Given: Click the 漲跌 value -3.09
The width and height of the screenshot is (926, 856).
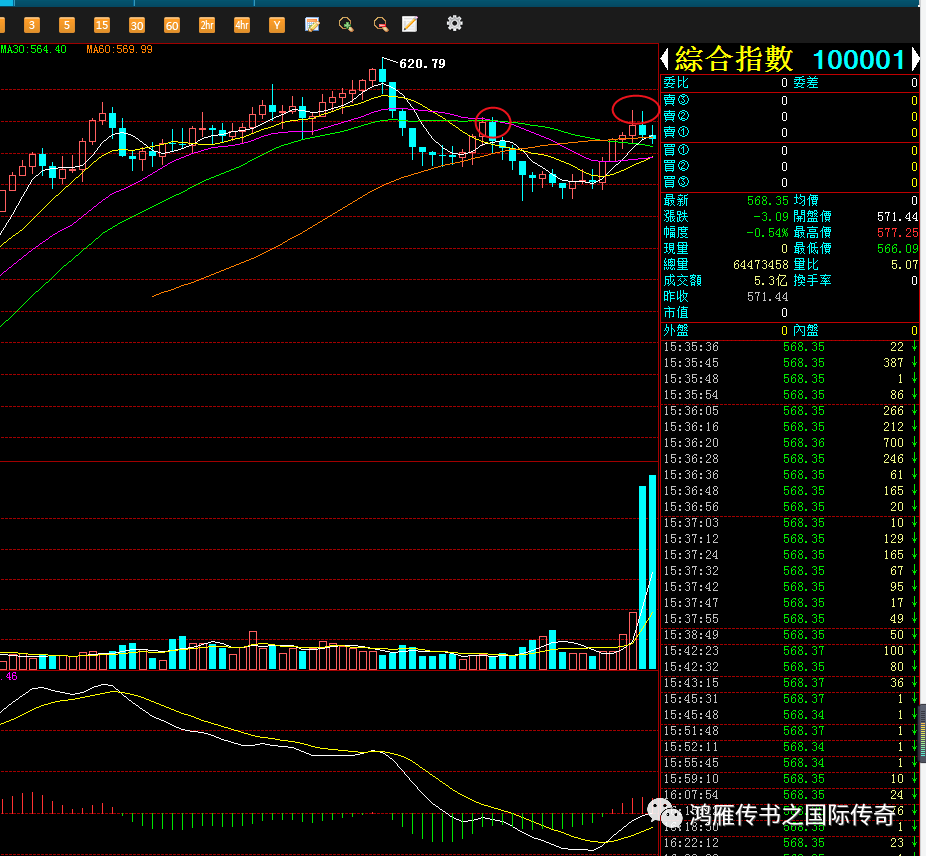Looking at the screenshot, I should pos(771,217).
